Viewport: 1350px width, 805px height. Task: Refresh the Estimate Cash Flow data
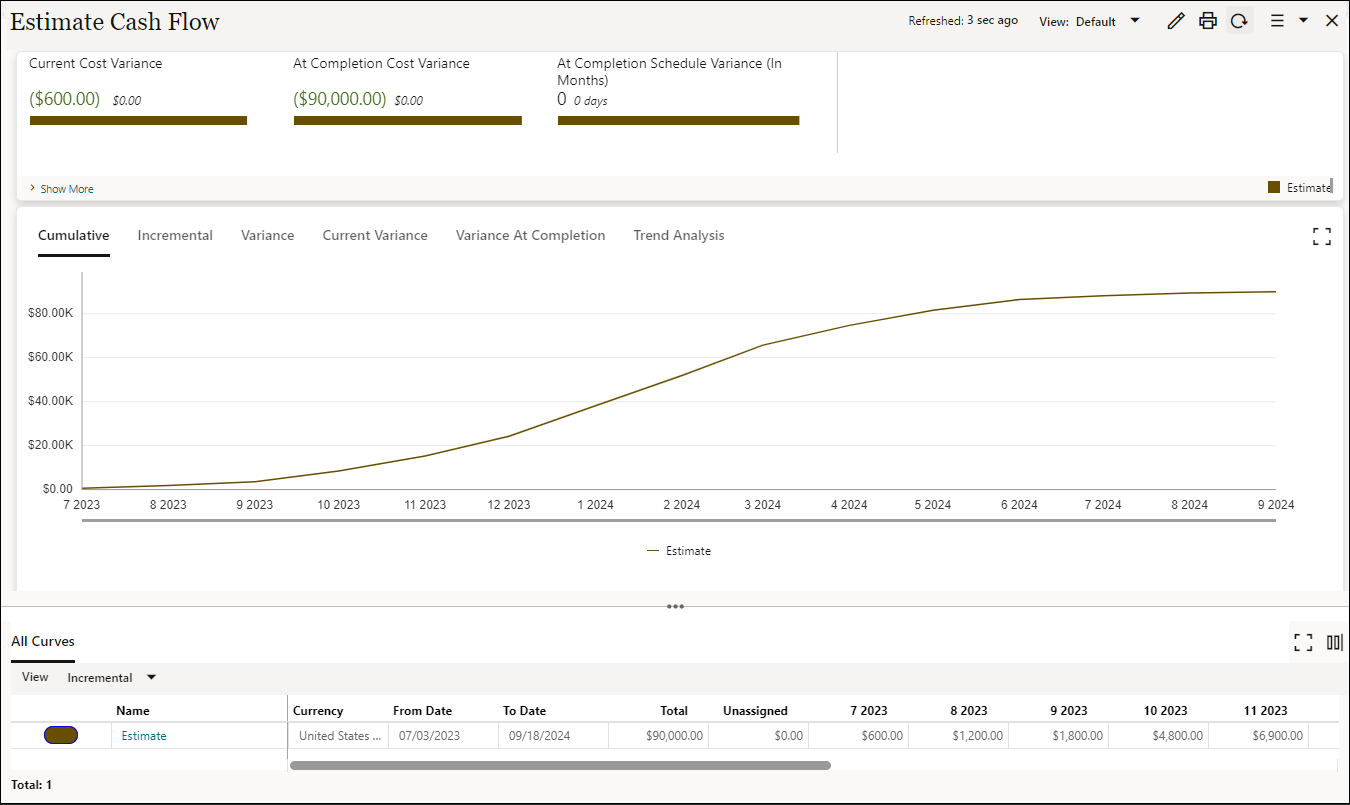[1239, 20]
